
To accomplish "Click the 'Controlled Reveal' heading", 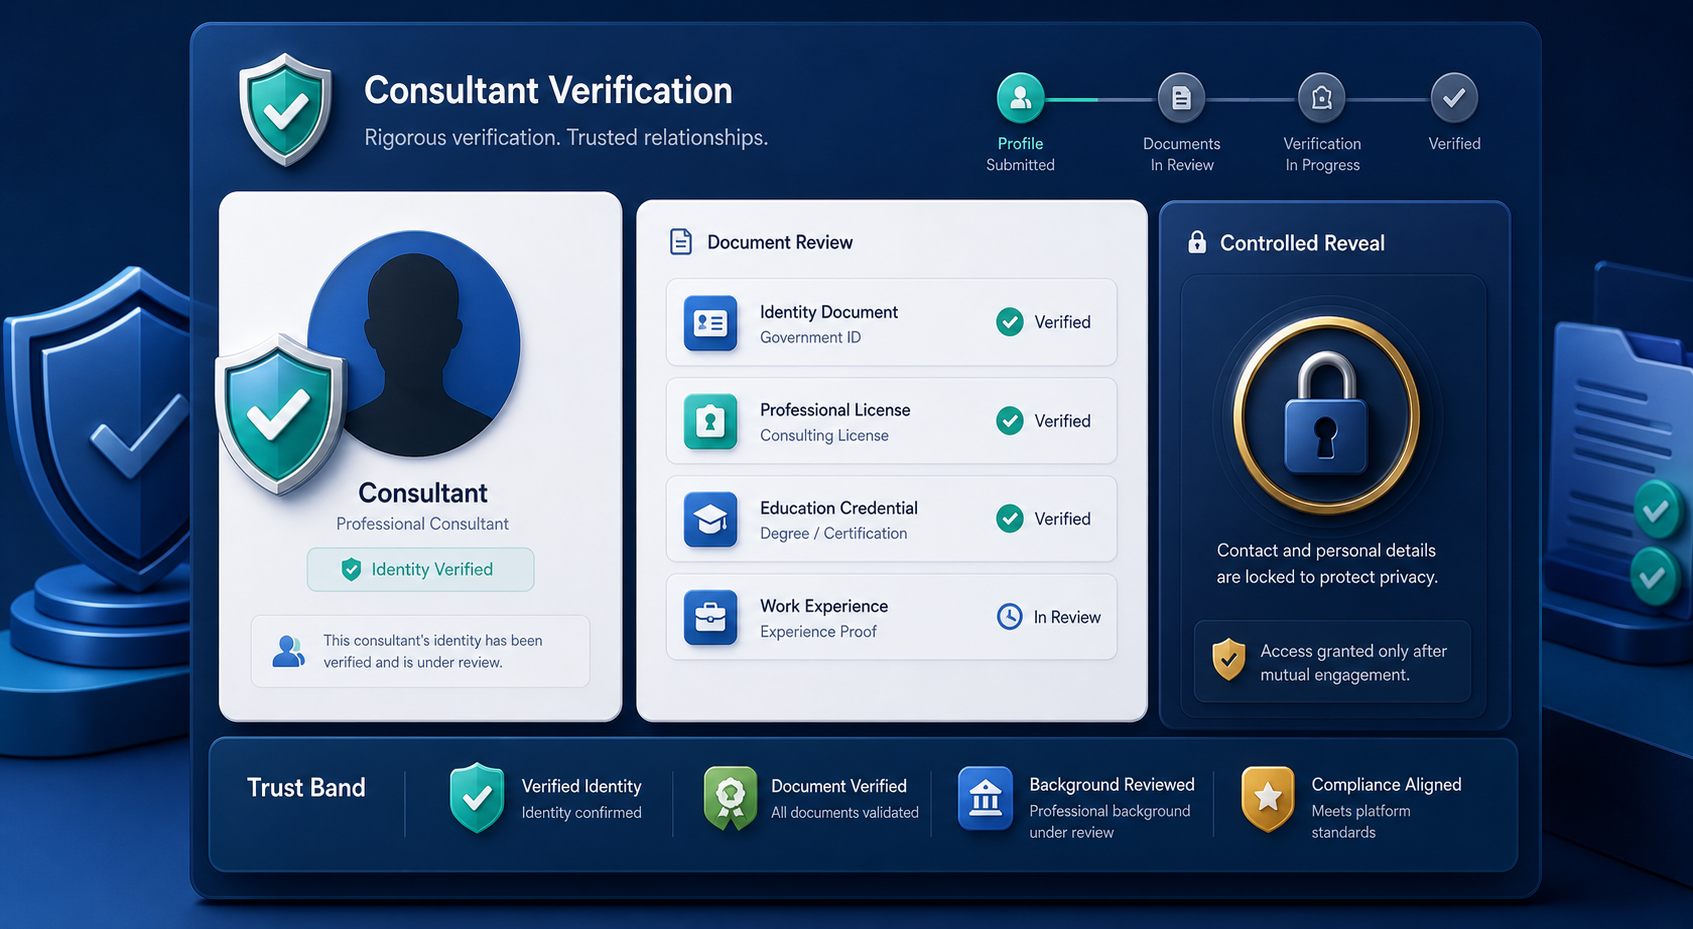I will coord(1302,243).
